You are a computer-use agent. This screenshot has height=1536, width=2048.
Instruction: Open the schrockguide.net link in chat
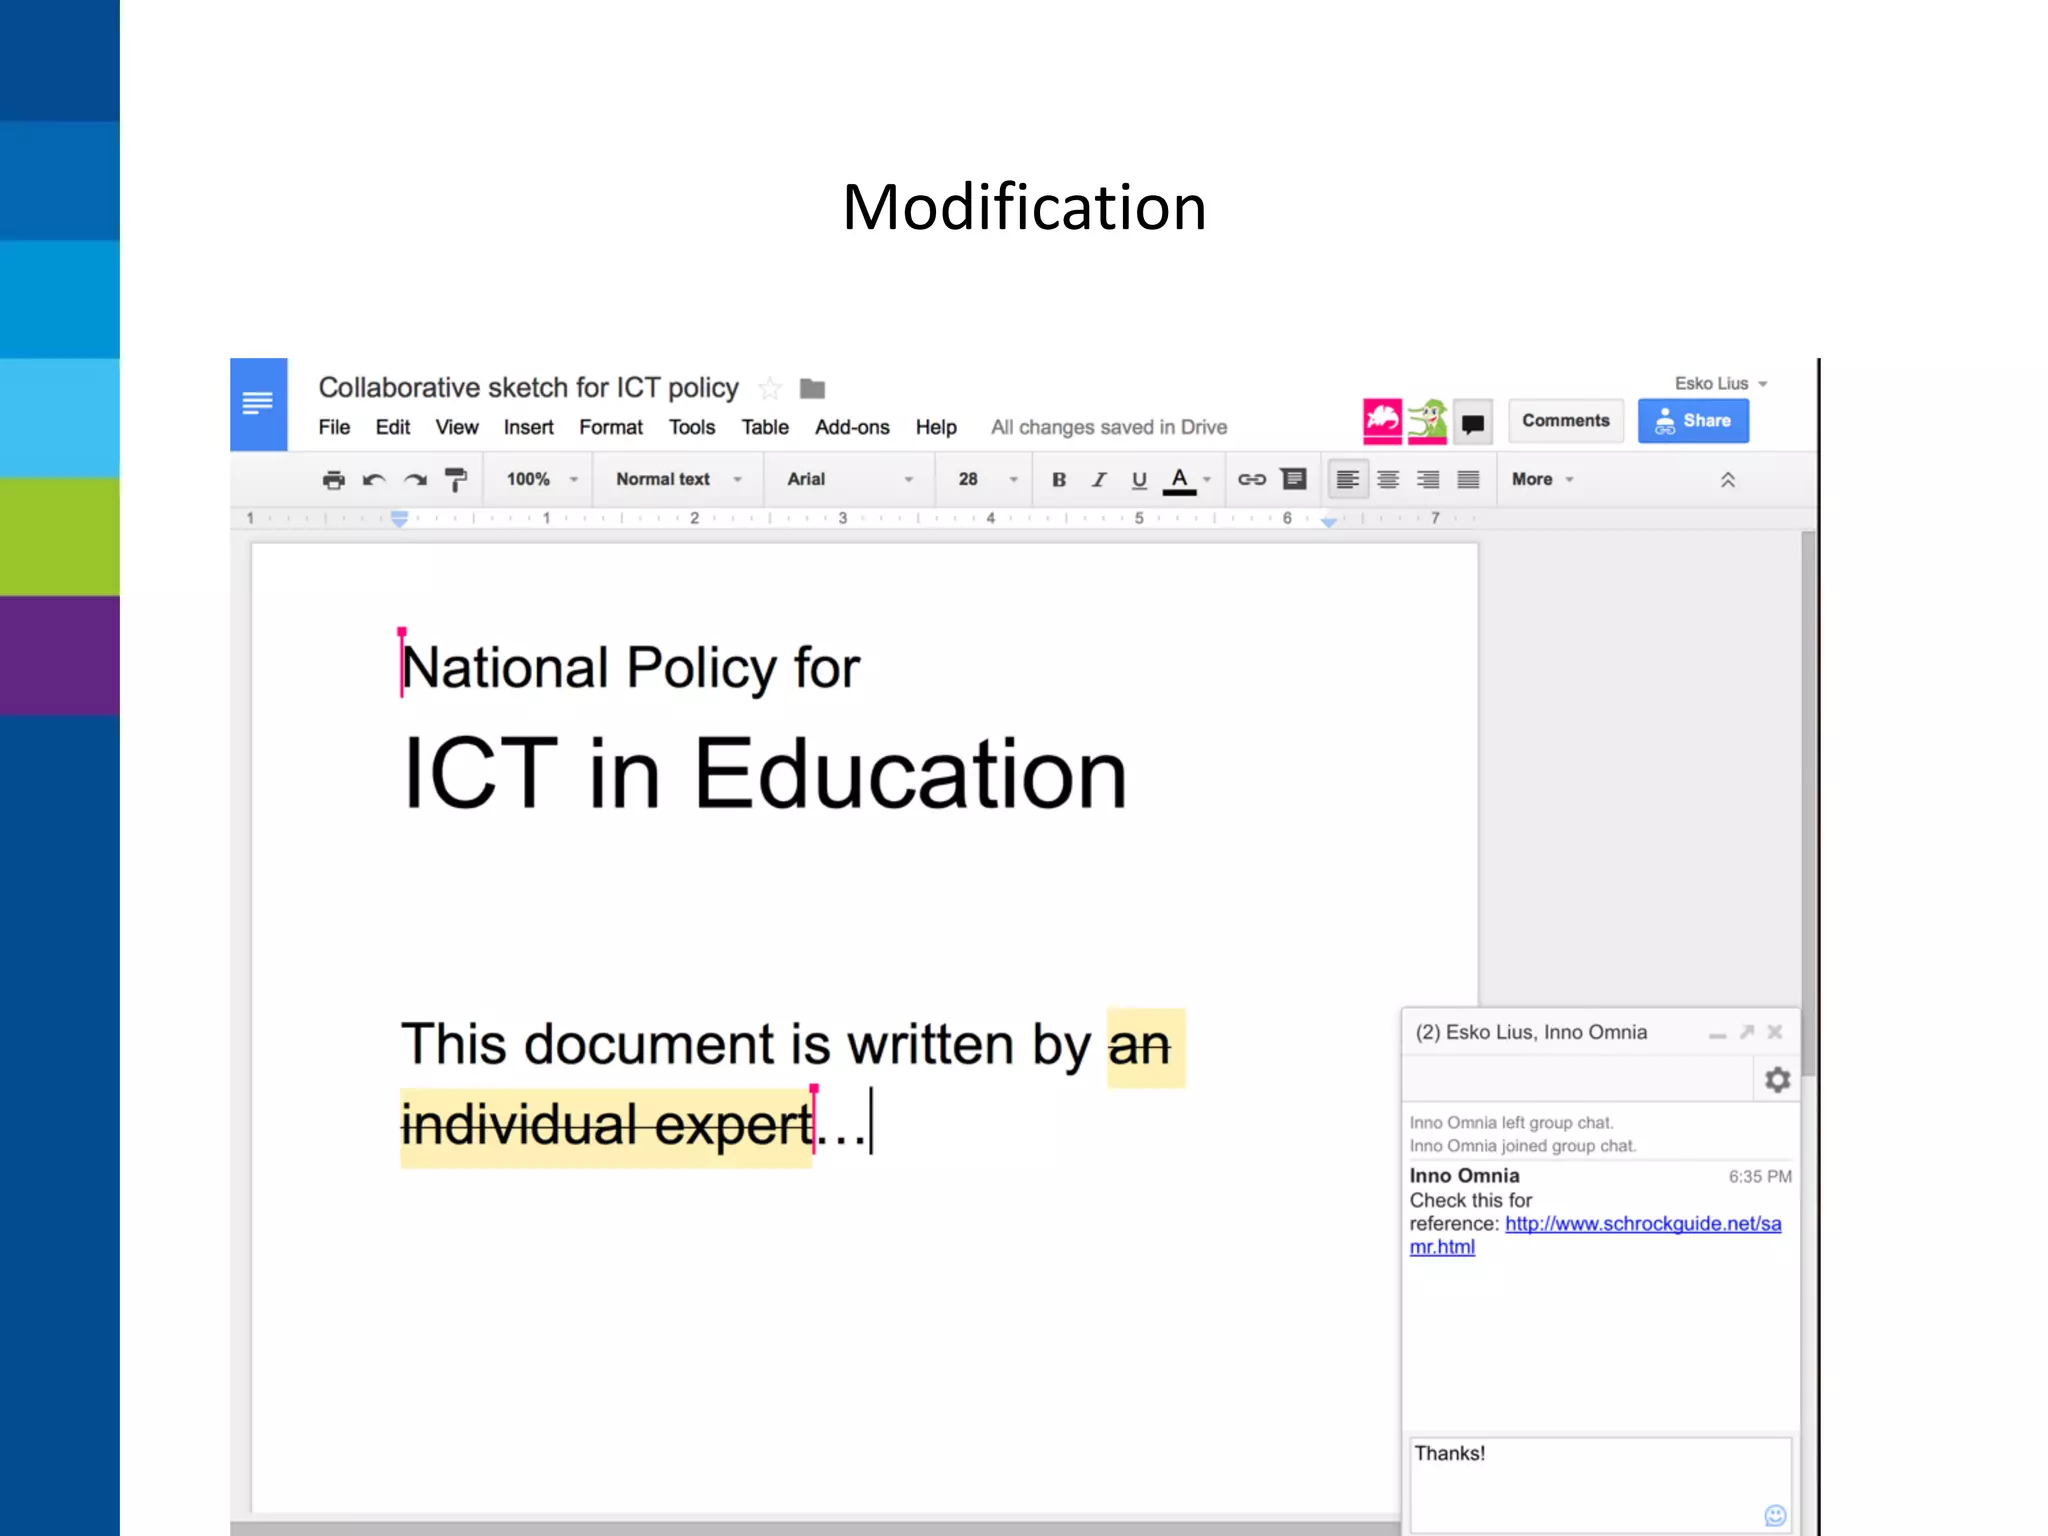point(1642,1224)
